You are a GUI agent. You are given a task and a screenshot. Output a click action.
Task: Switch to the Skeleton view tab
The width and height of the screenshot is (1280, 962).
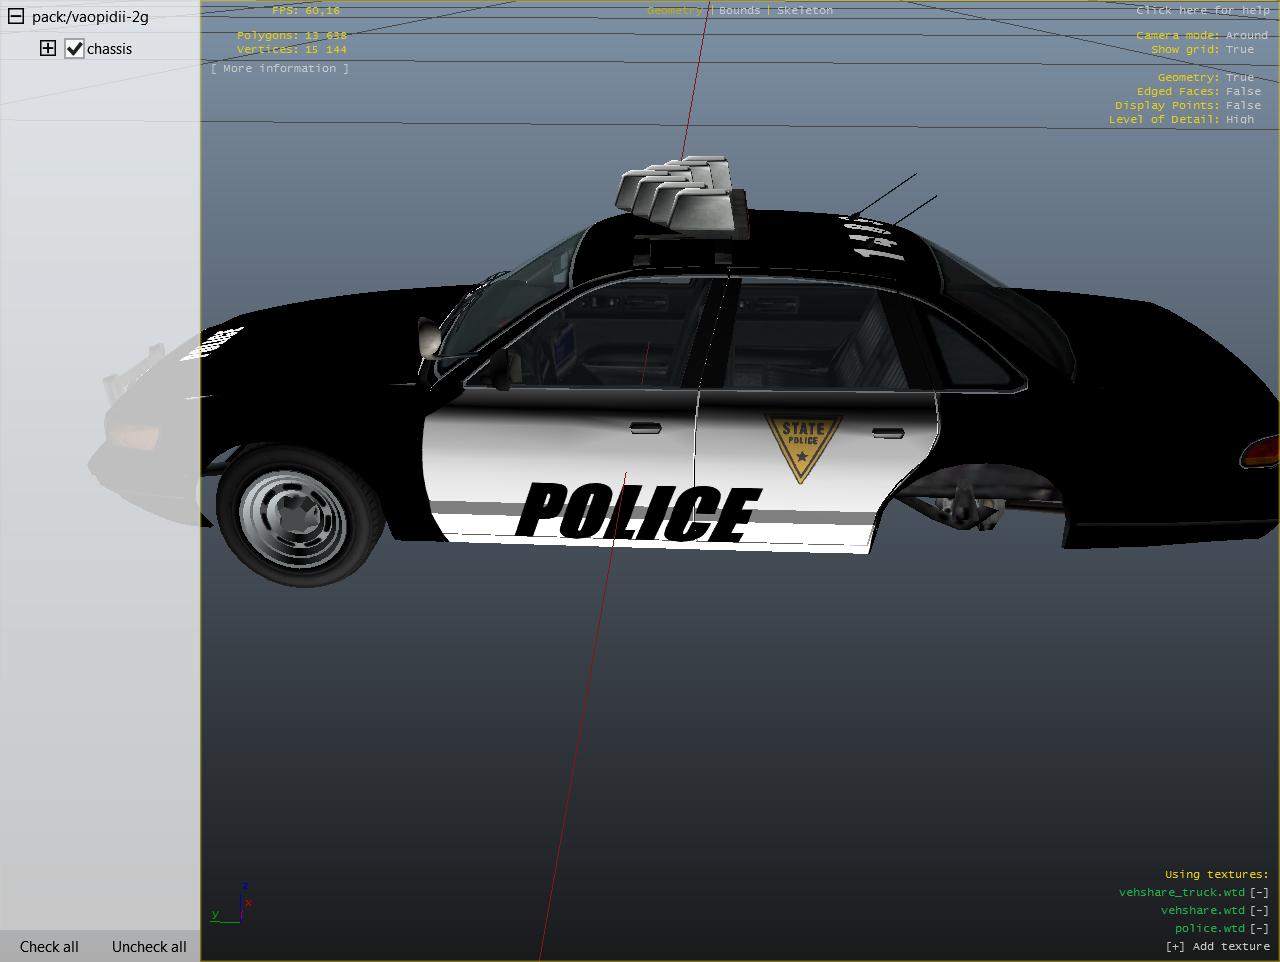coord(804,10)
